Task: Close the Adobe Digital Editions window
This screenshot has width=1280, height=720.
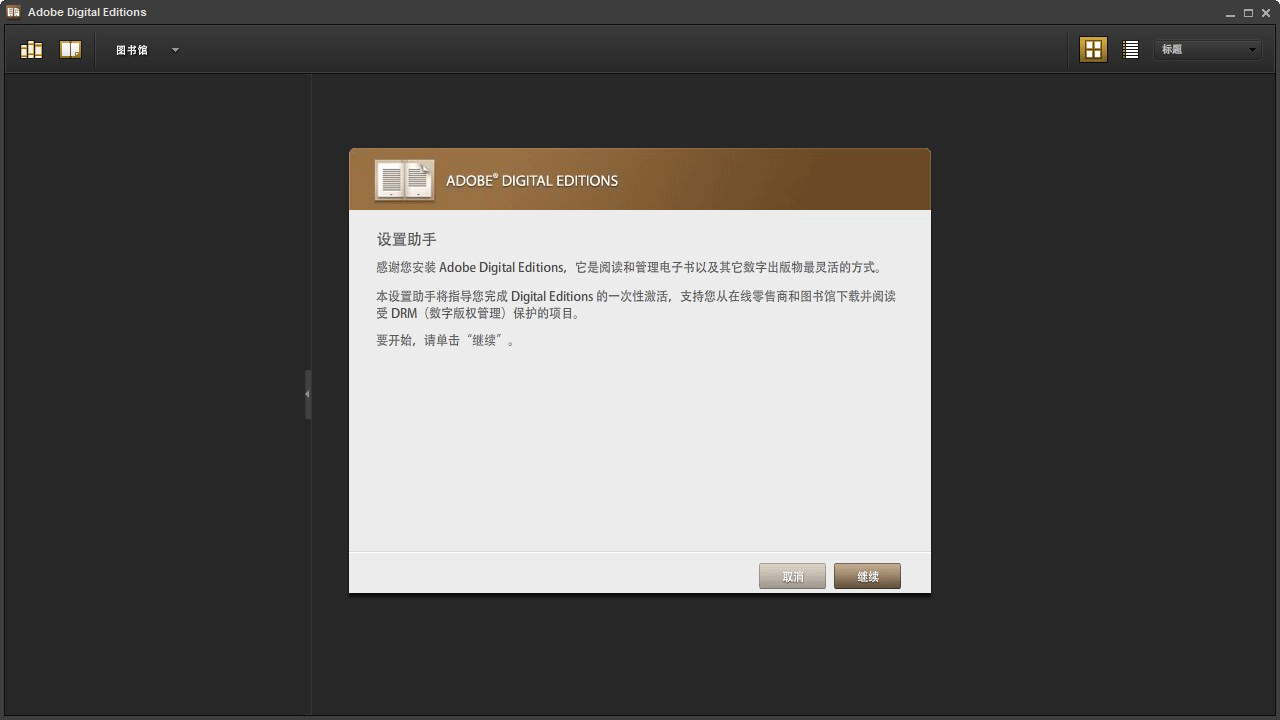Action: click(x=1266, y=13)
